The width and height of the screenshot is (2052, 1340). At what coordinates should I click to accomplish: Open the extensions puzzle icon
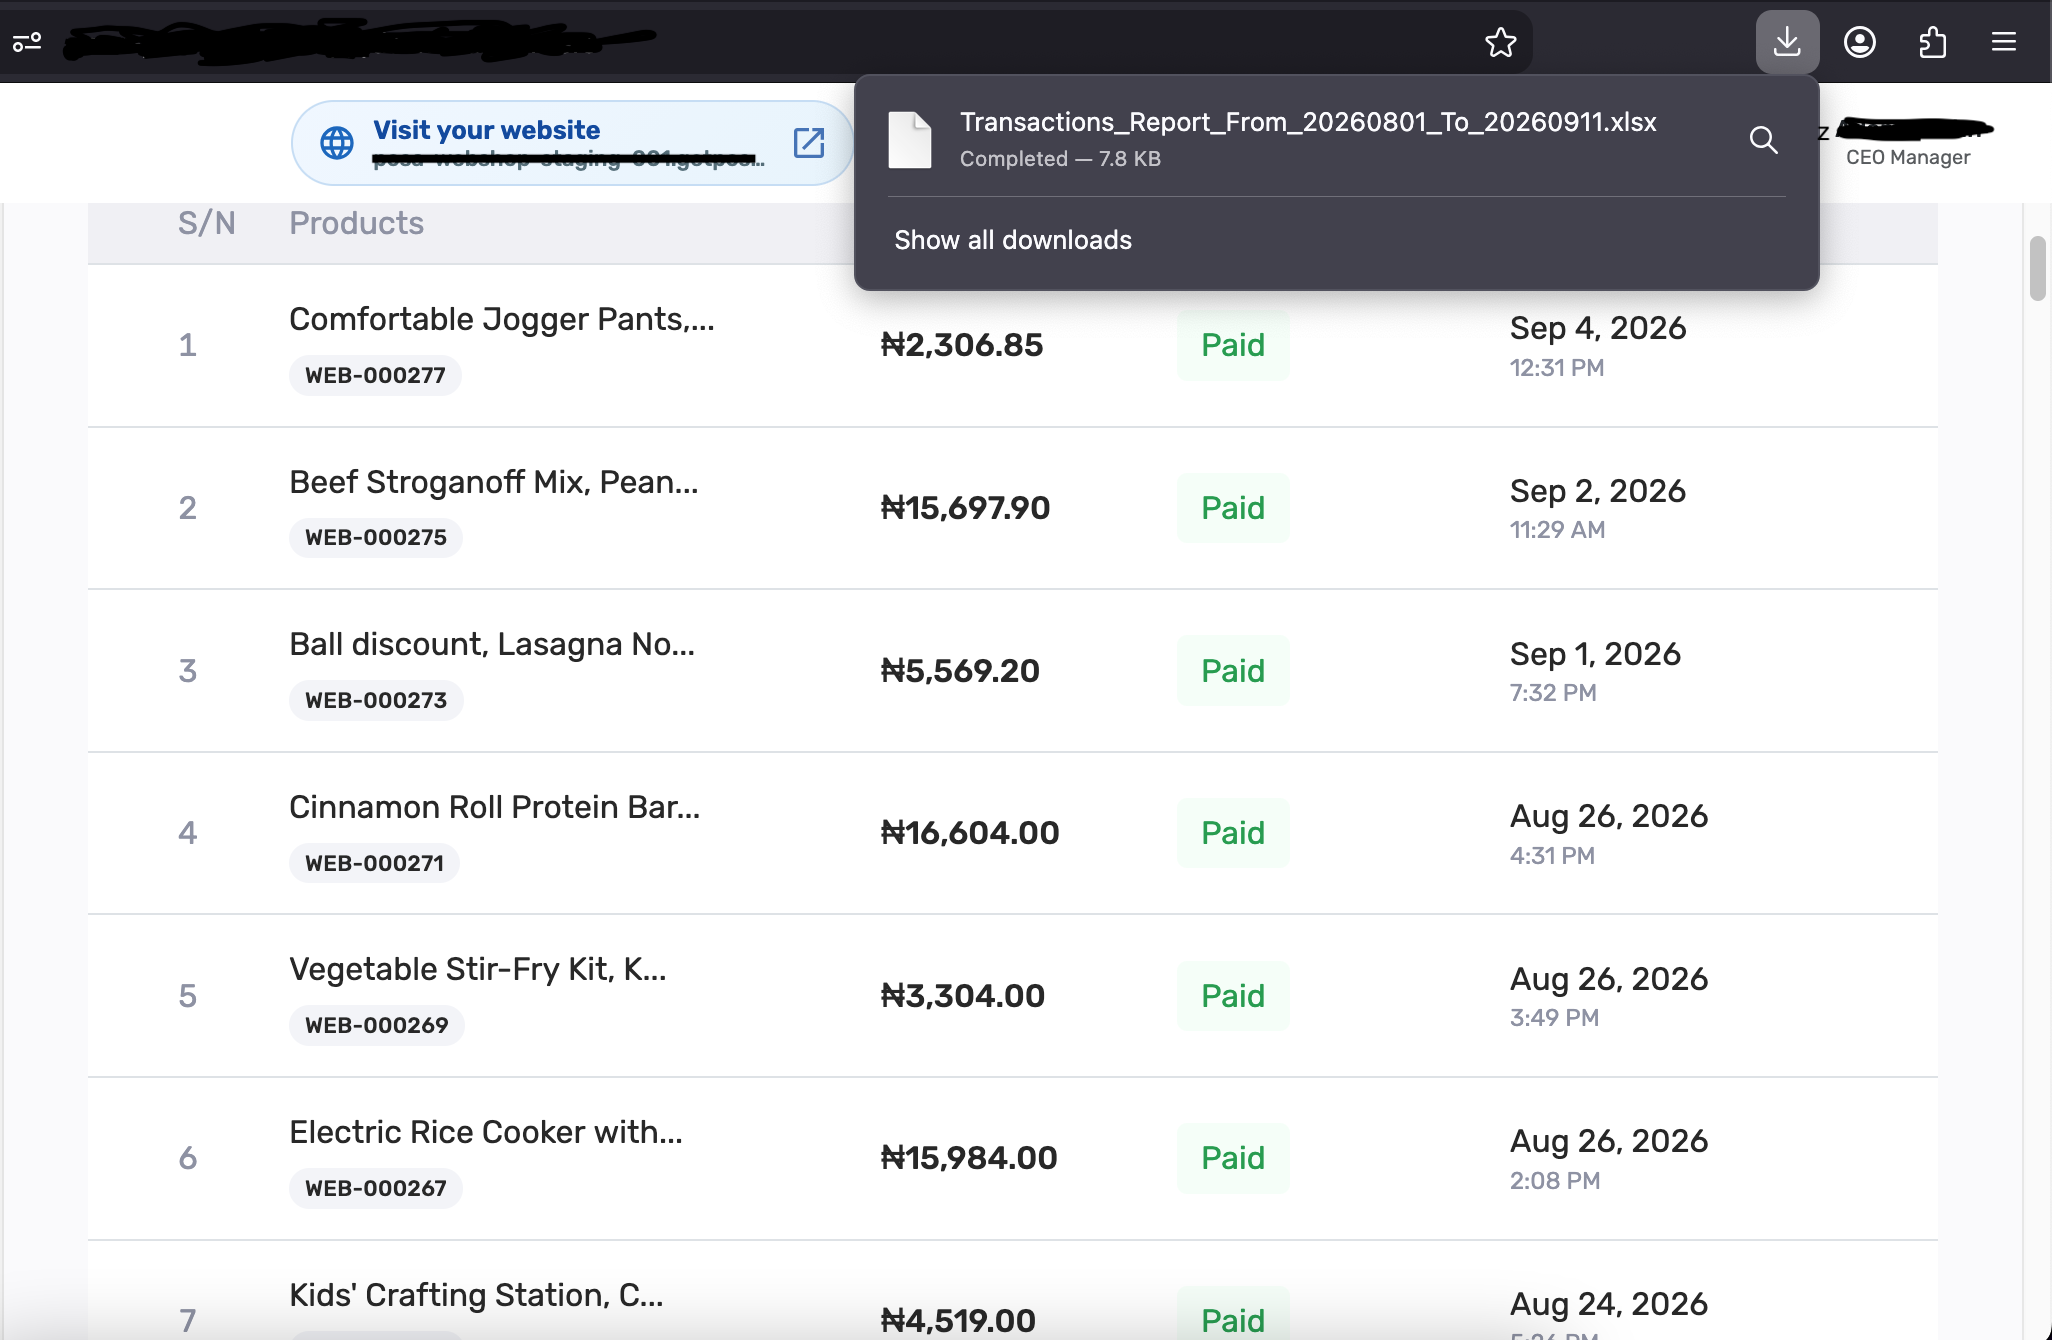coord(1933,42)
